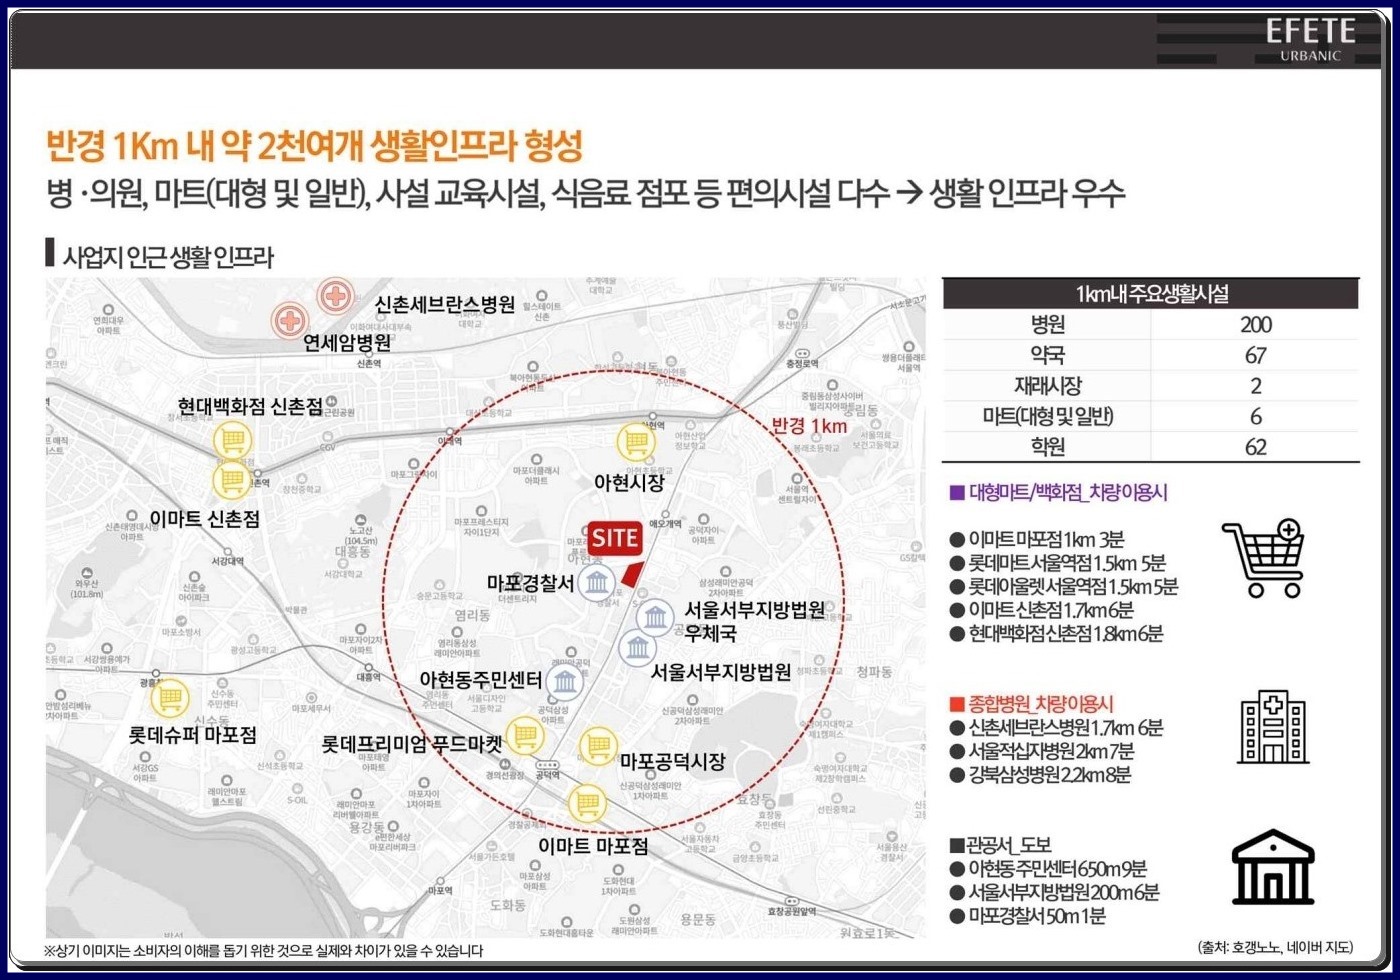Click the list item 마포경찰서 50m 1분
The width and height of the screenshot is (1400, 980).
coord(1029,916)
